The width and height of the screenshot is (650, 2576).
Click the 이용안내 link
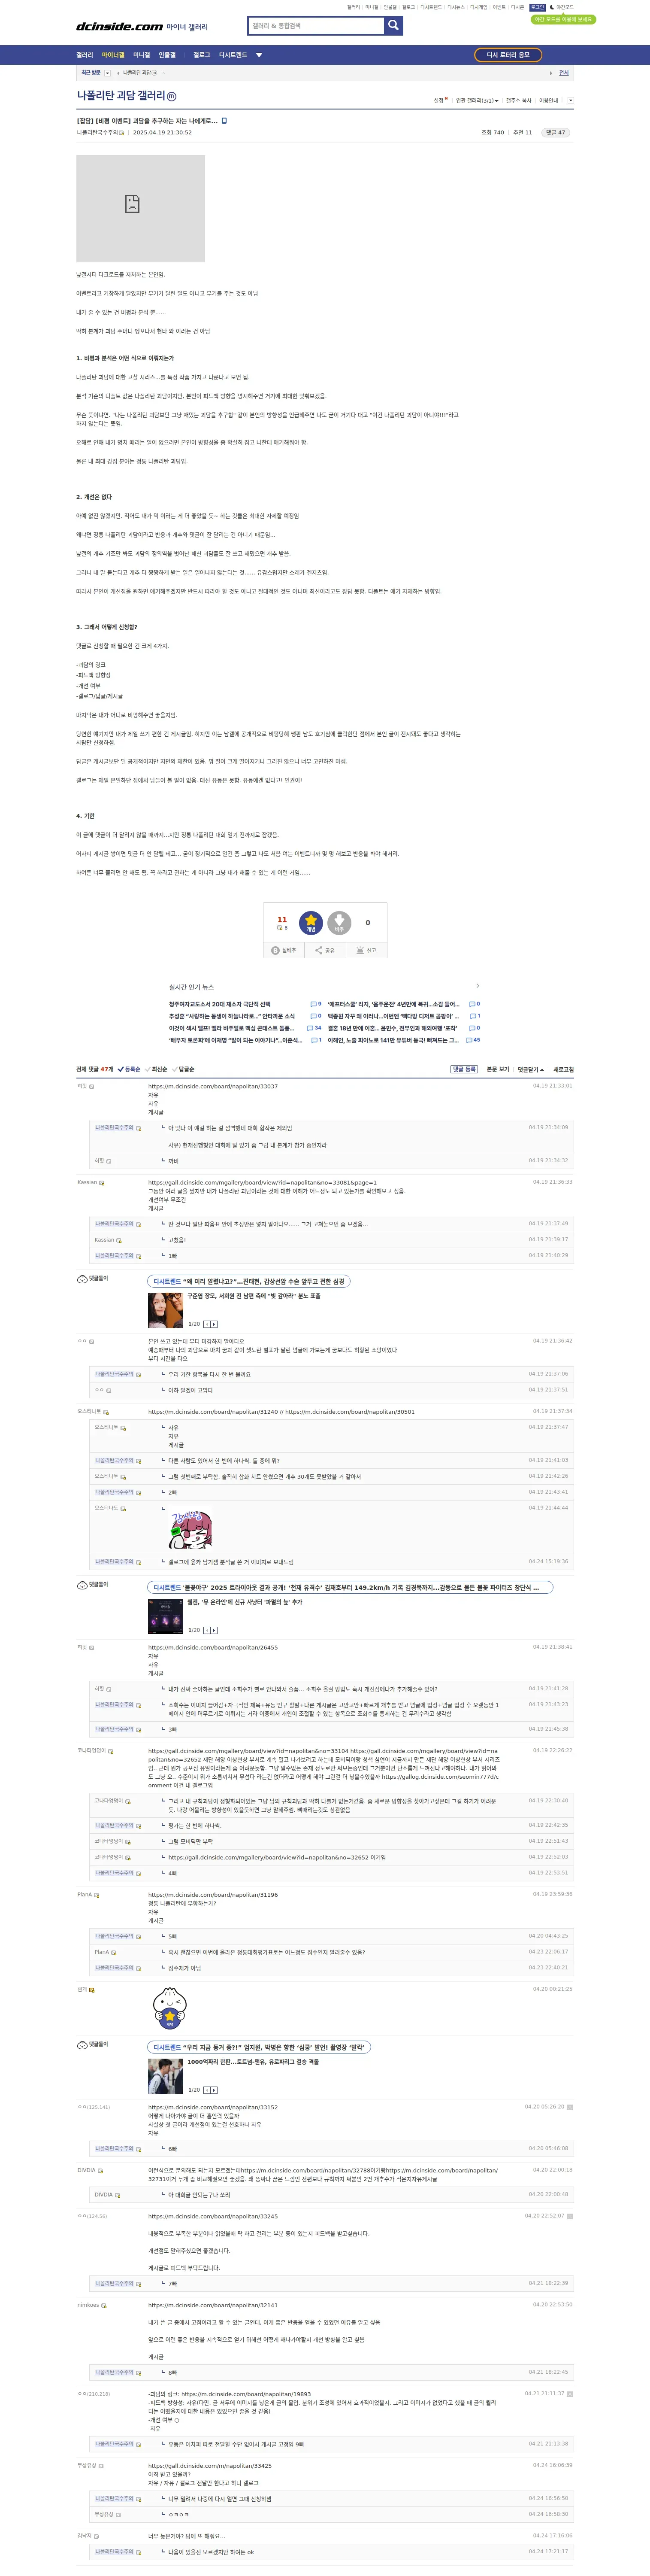pos(549,101)
